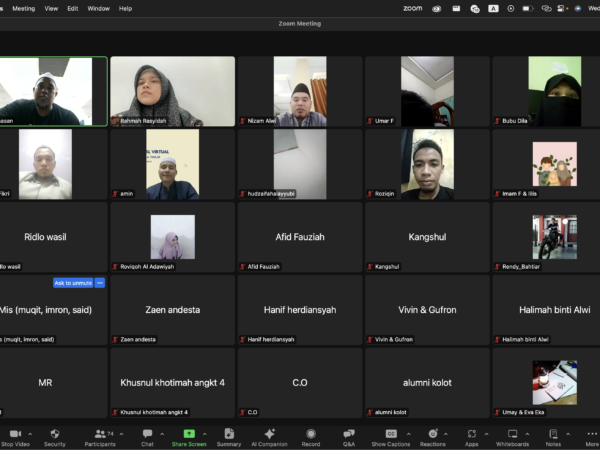Click the muted mic icon beside amin
This screenshot has height=450, width=600.
[x=115, y=194]
